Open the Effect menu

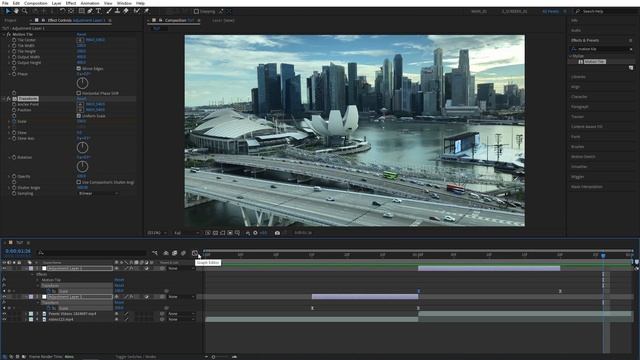pyautogui.click(x=71, y=3)
